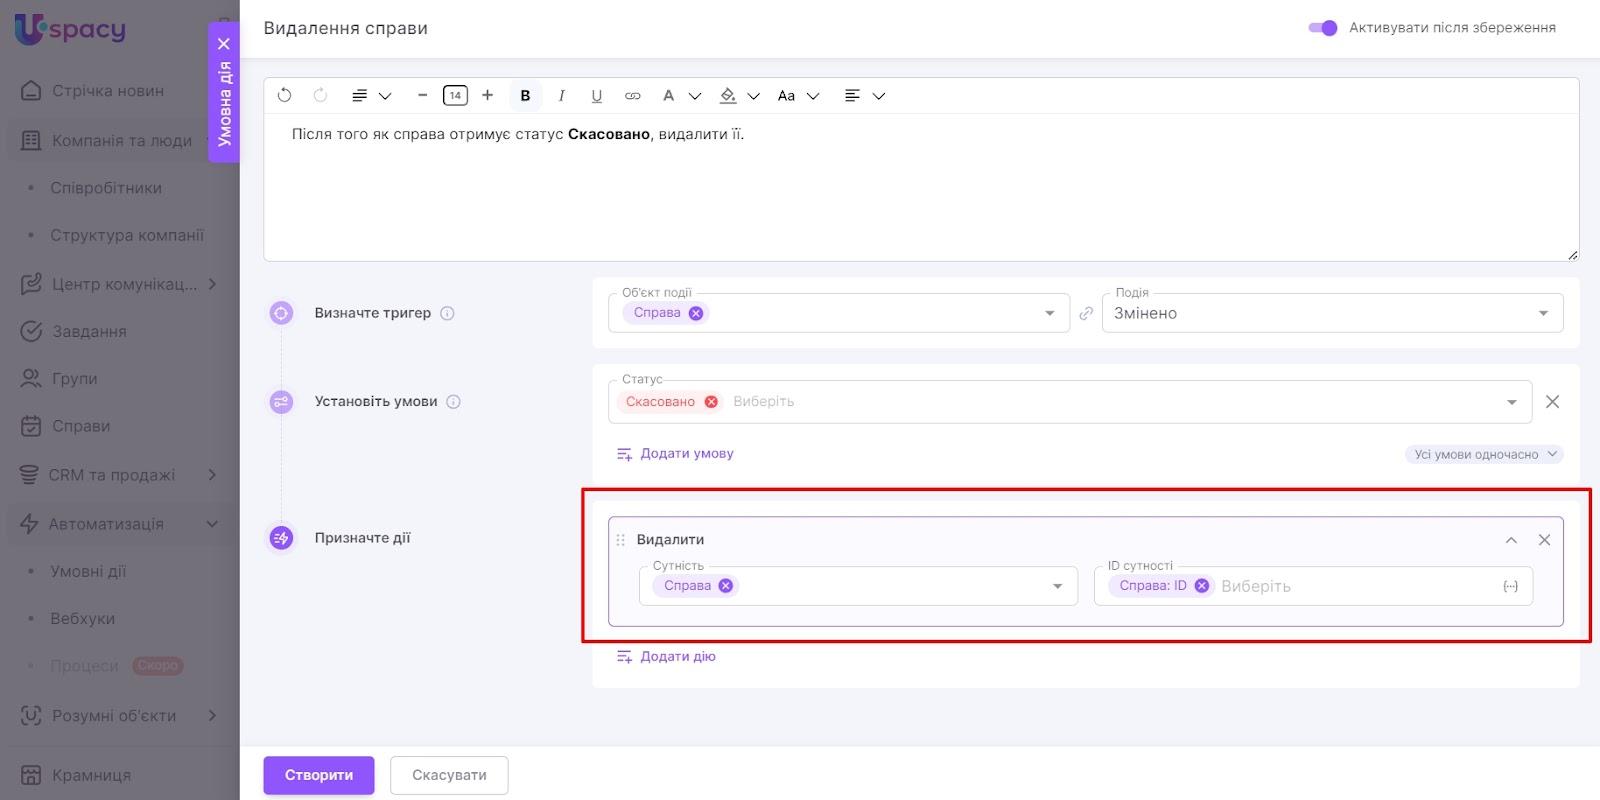The height and width of the screenshot is (800, 1600).
Task: Apply italic formatting in the editor
Action: (x=561, y=96)
